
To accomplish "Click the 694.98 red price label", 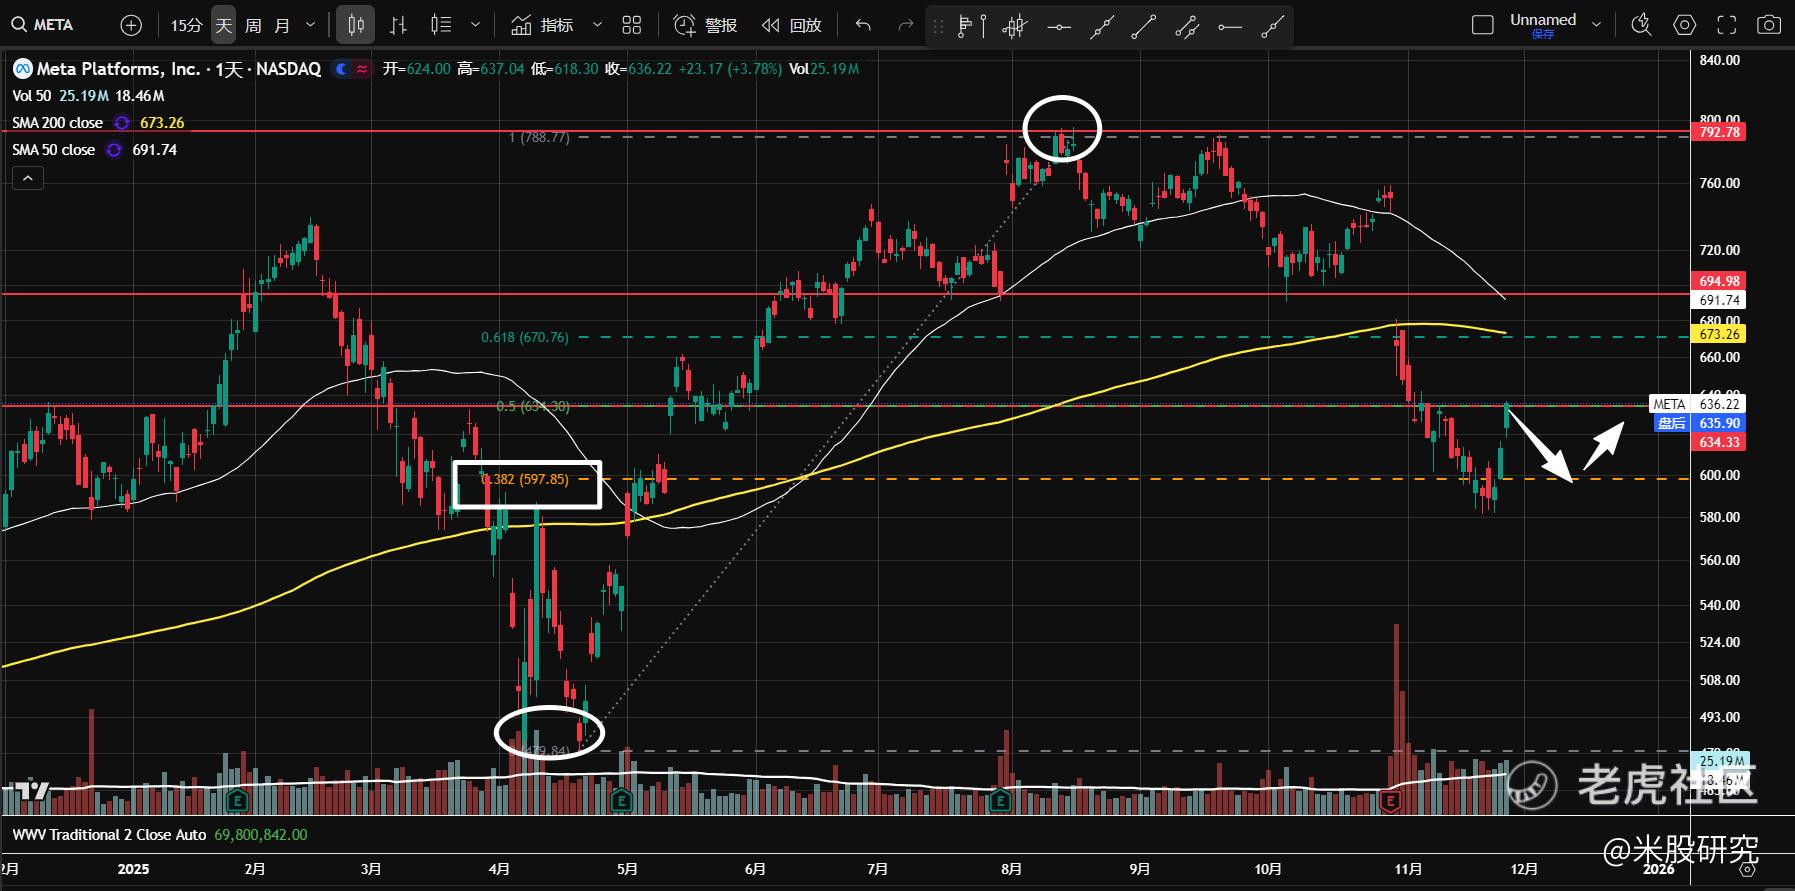I will tap(1719, 281).
